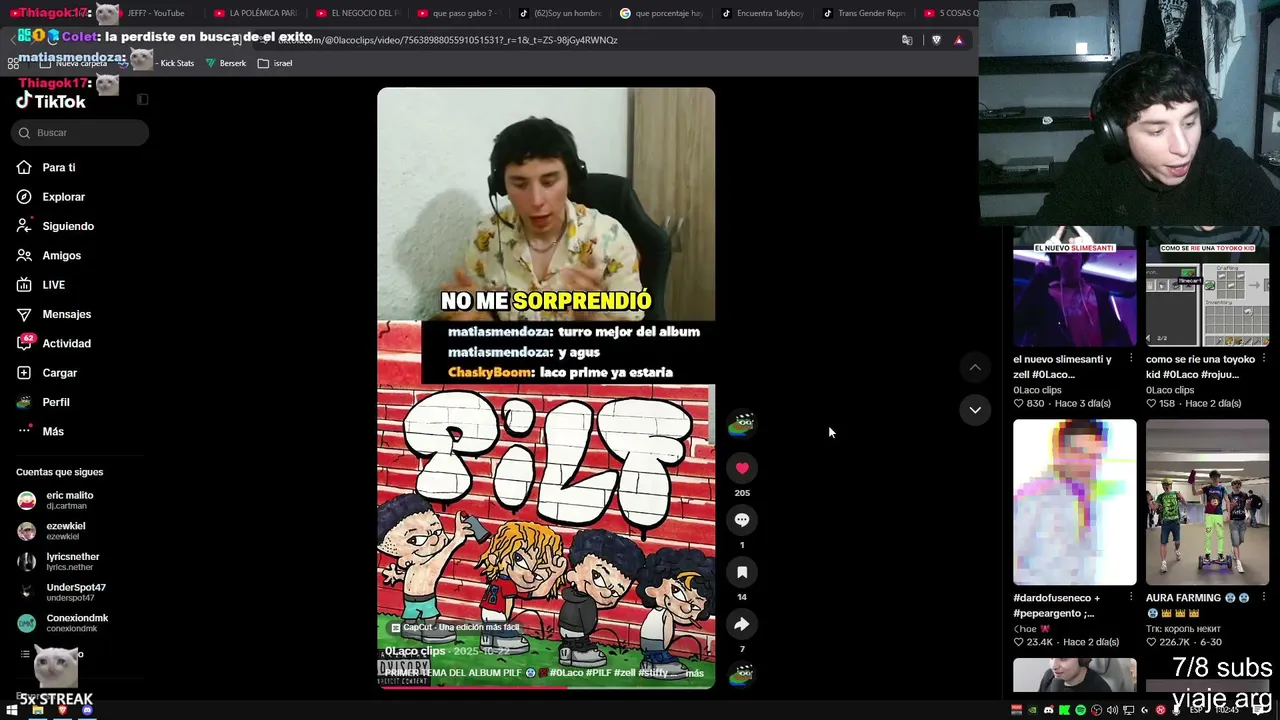Open the spinning sound disc icon
This screenshot has width=1280, height=720.
point(741,675)
